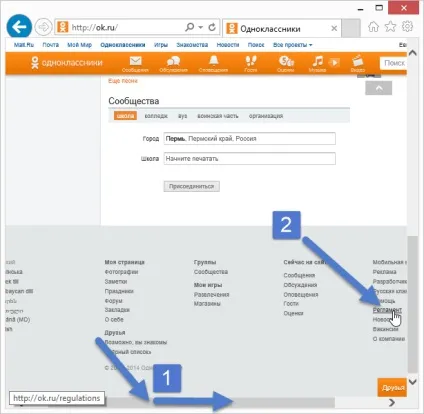
Task: Expand the Все проекты dropdown
Action: coord(292,45)
